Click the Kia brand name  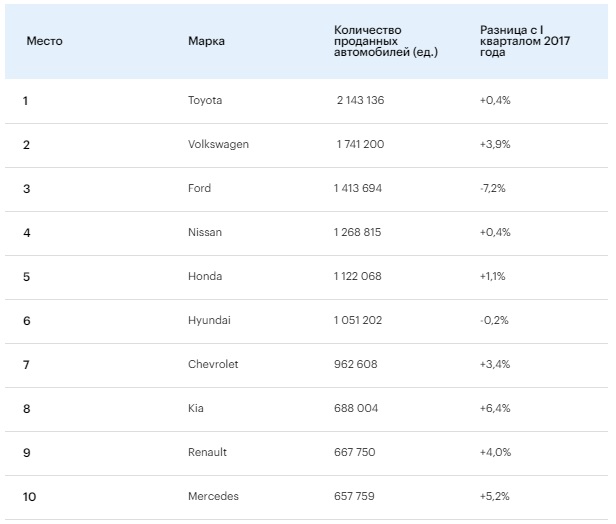click(195, 408)
